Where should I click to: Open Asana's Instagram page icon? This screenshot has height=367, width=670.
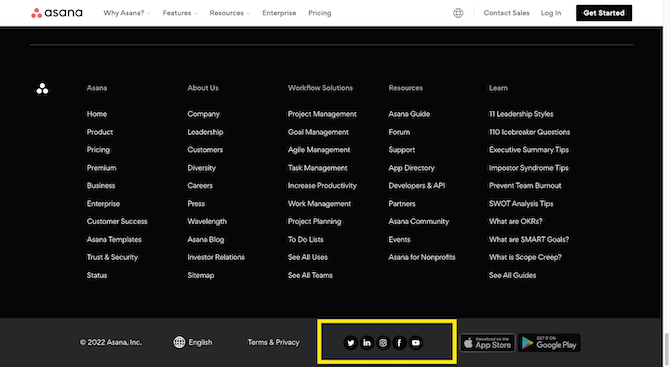[x=383, y=343]
